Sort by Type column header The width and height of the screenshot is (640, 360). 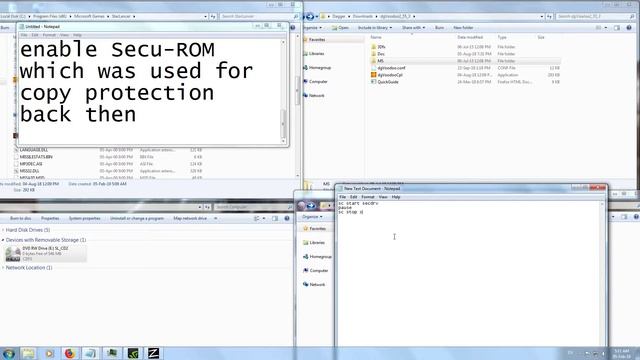coord(502,37)
